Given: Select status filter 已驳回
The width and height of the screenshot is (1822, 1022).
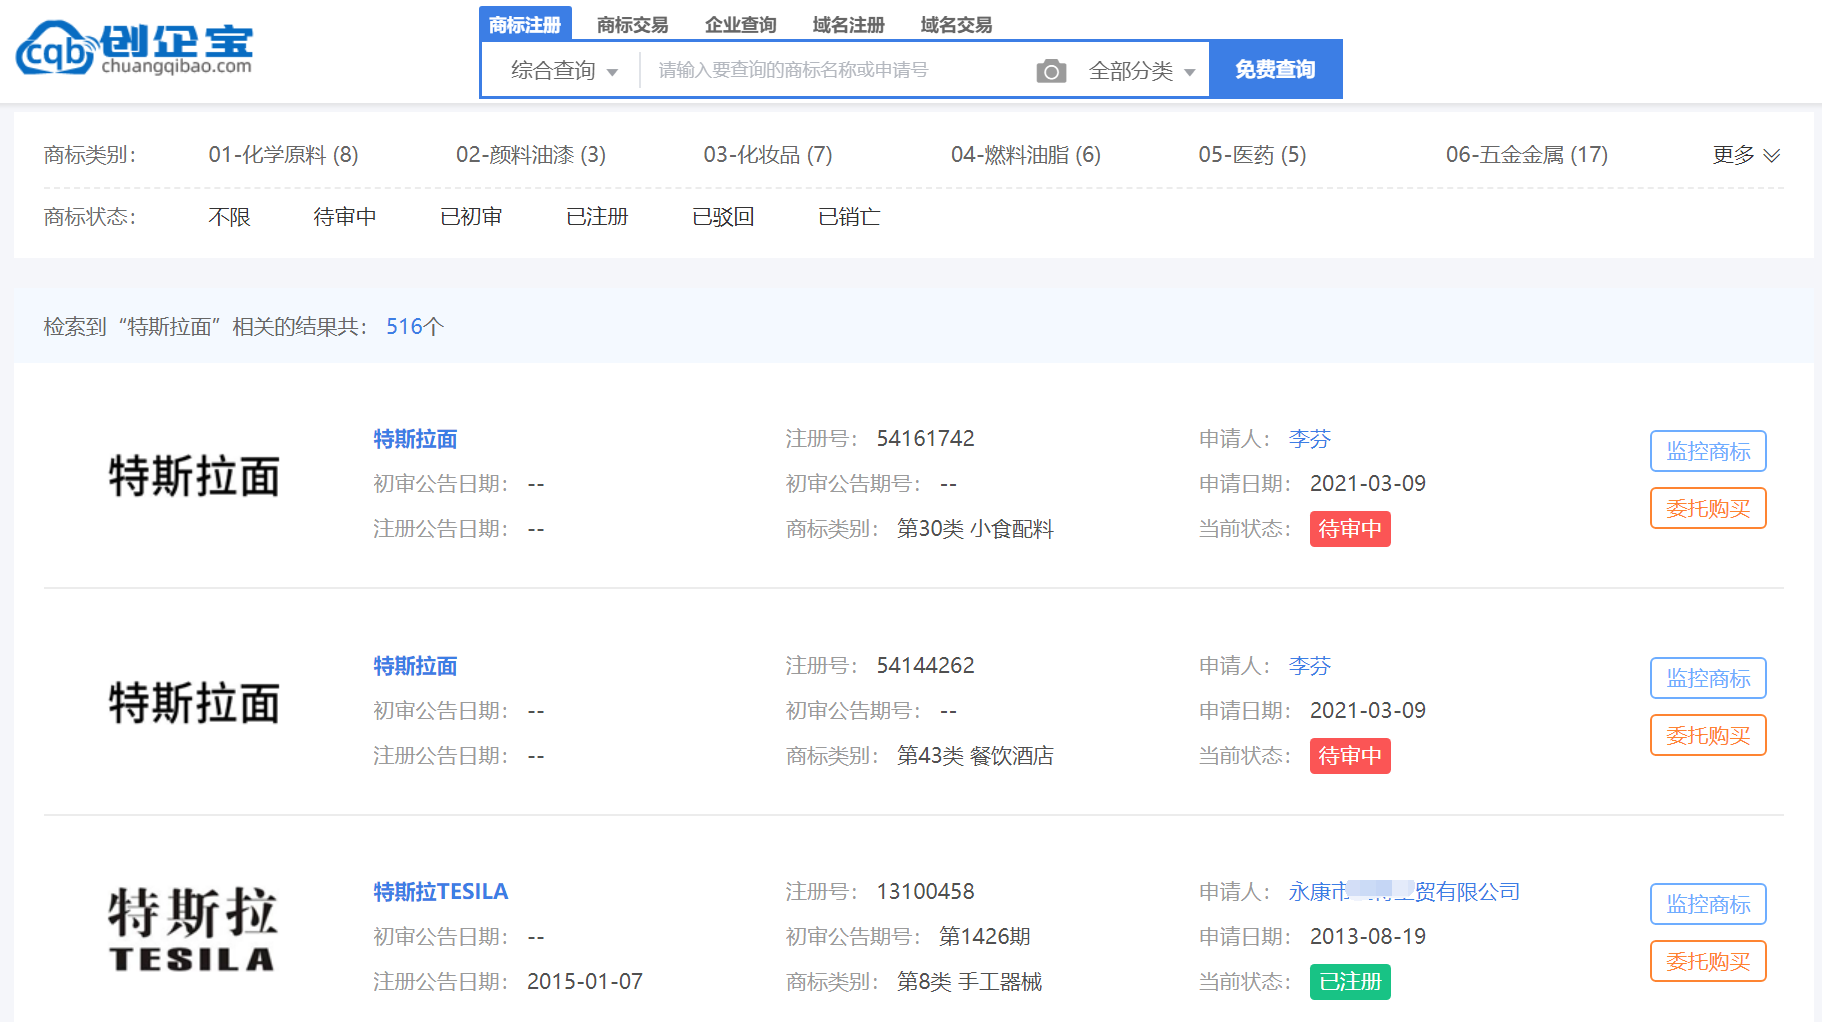Looking at the screenshot, I should 723,217.
